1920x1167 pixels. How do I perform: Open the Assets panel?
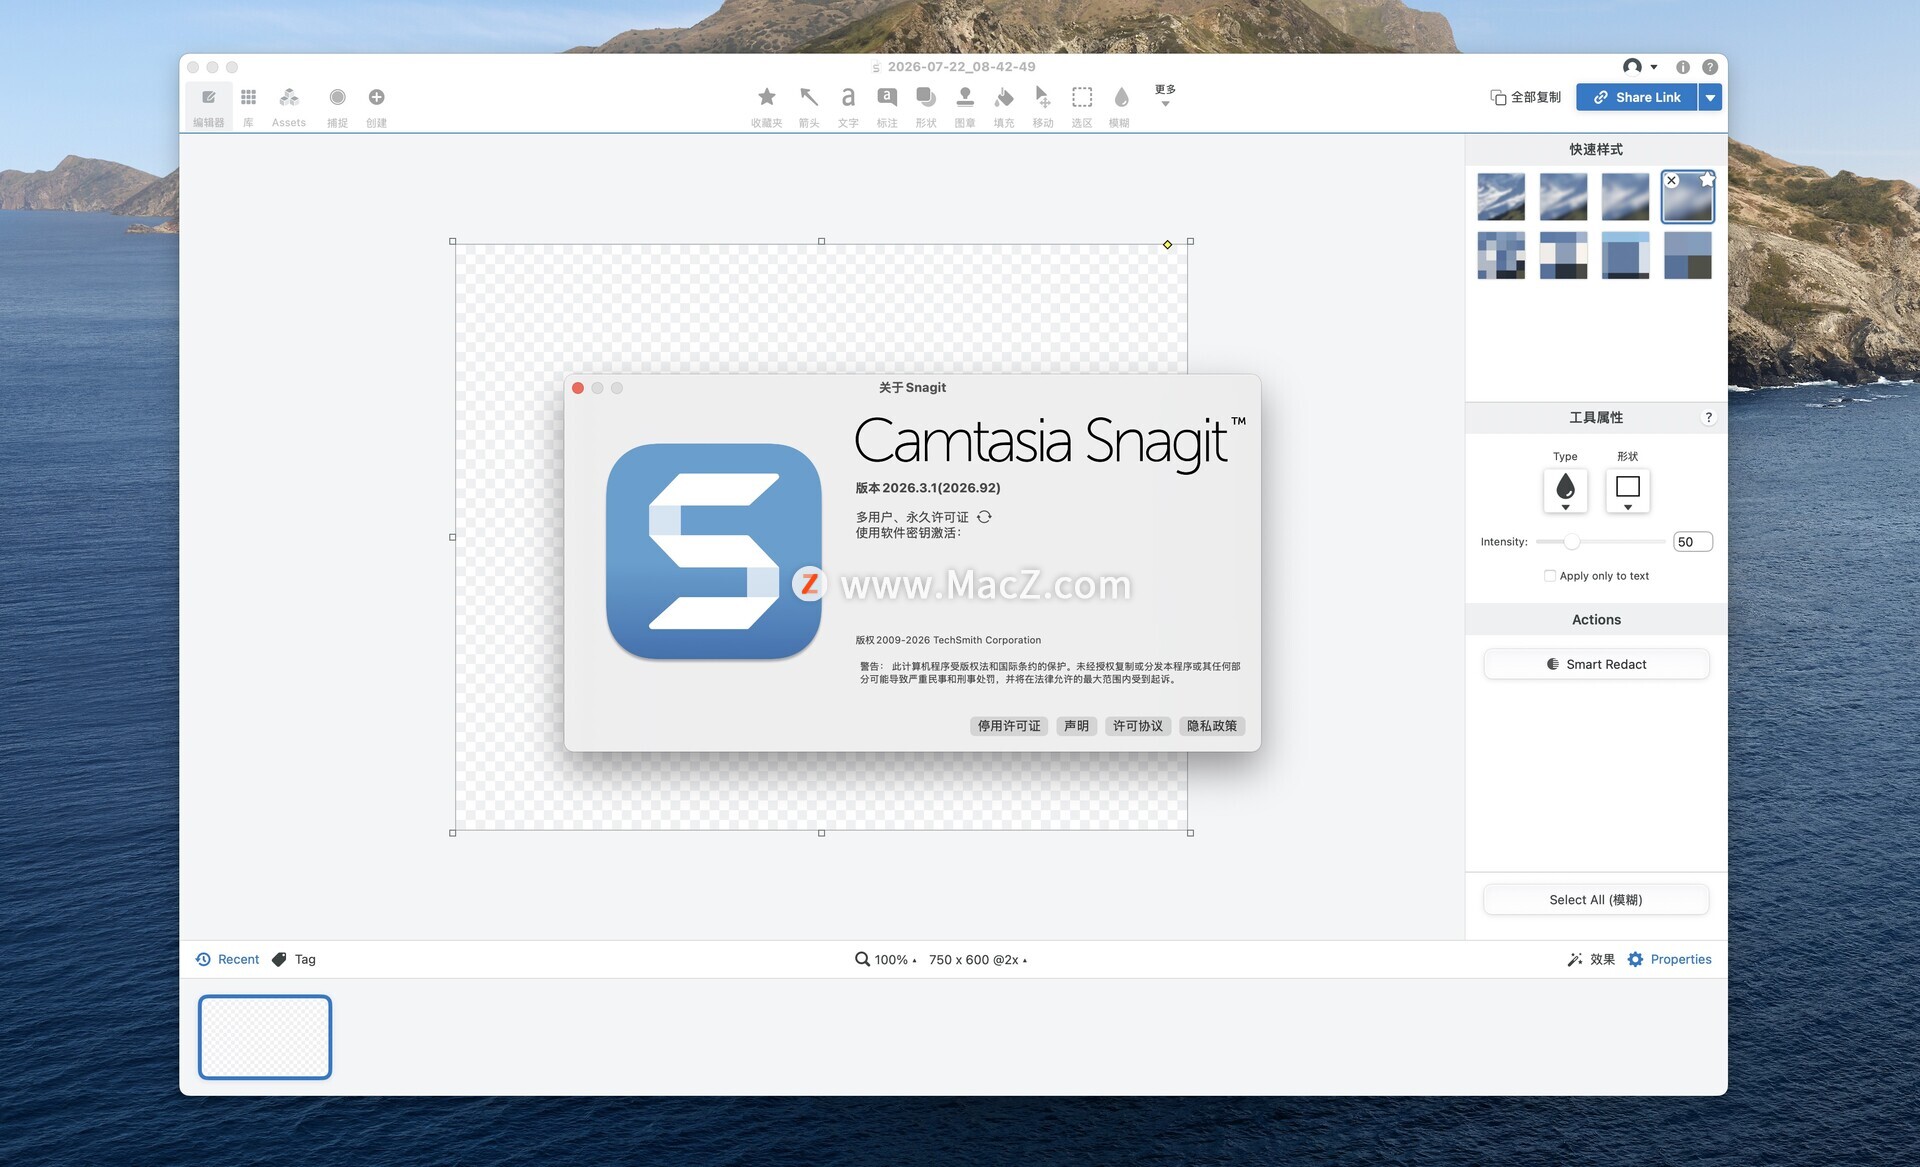pyautogui.click(x=289, y=106)
